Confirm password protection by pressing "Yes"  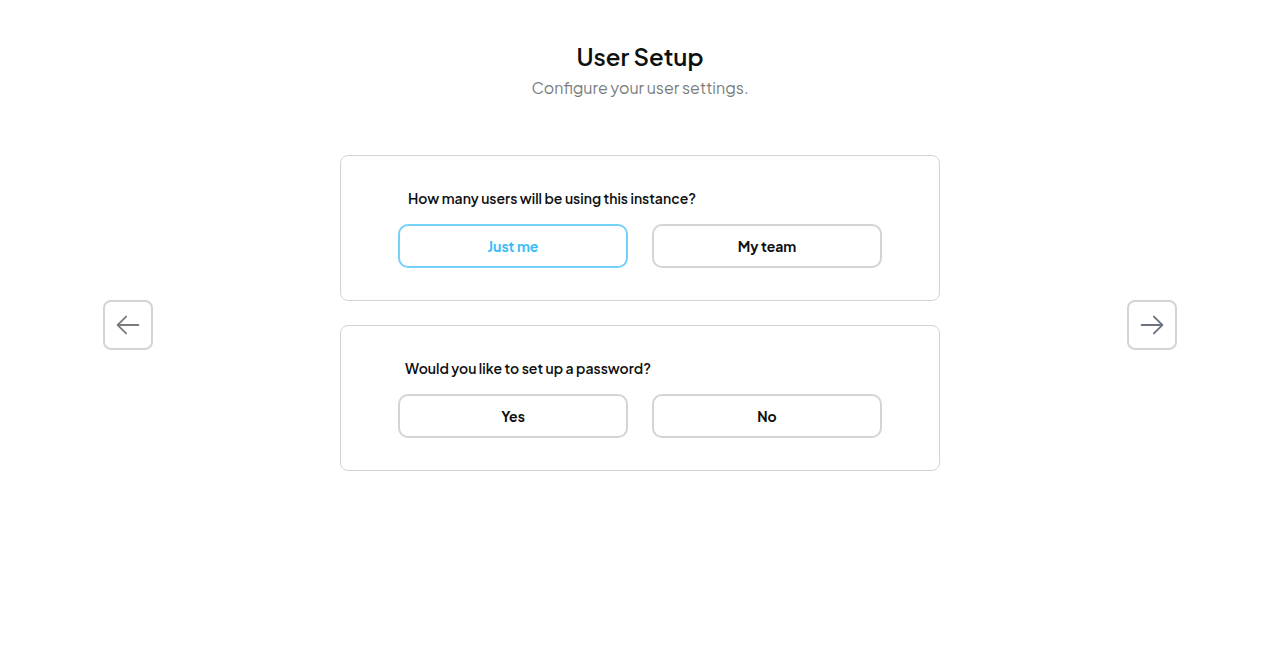tap(513, 416)
